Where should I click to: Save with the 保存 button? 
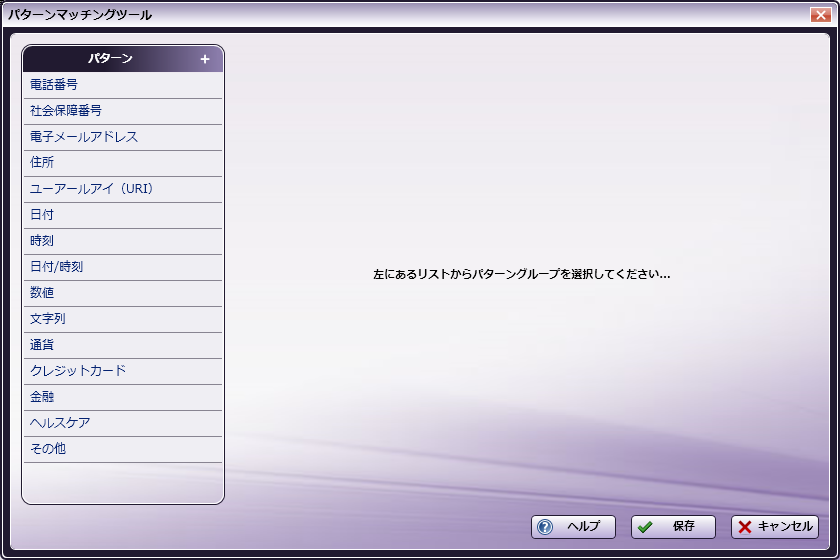pos(673,527)
